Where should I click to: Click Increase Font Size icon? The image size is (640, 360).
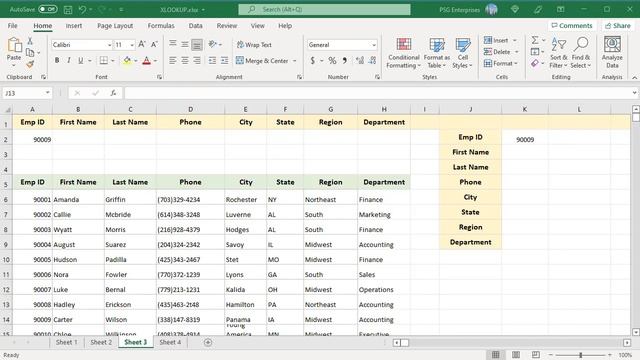142,44
